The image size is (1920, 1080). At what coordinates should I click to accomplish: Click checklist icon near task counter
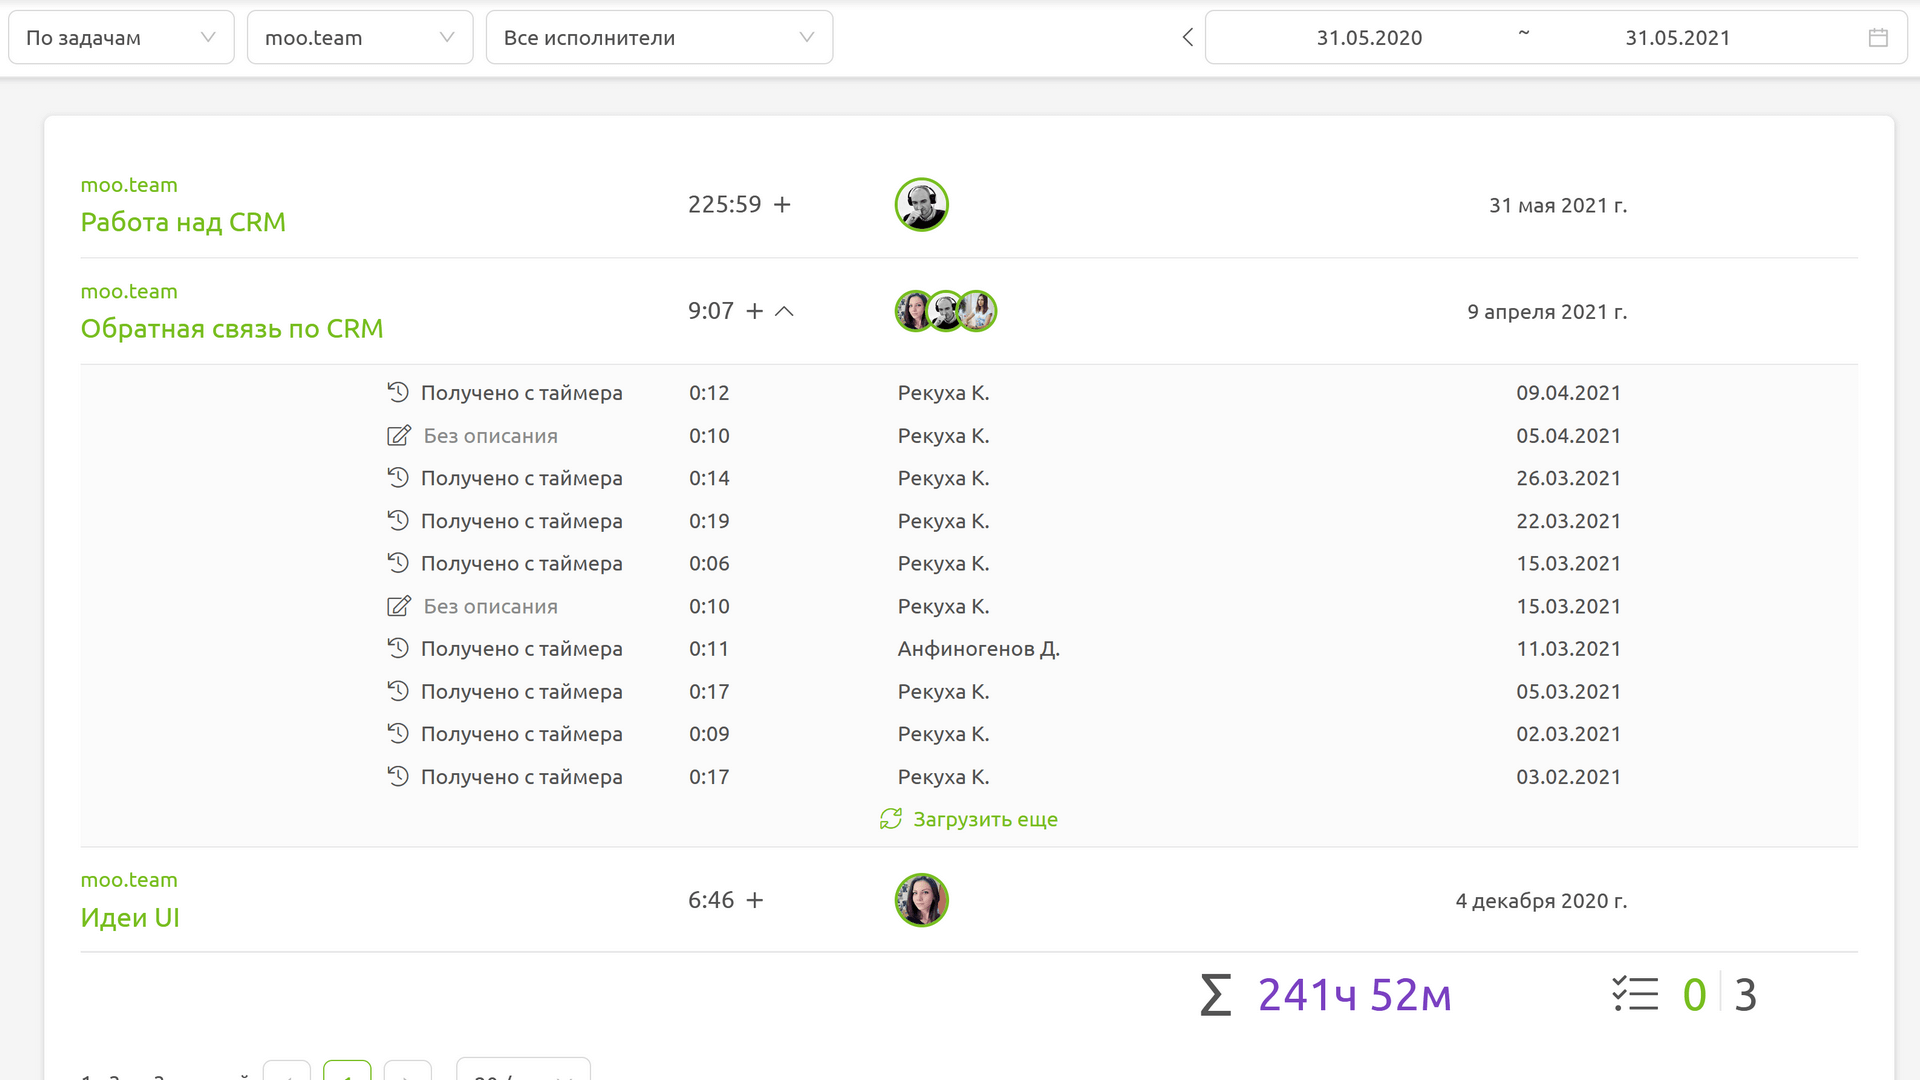pos(1635,994)
